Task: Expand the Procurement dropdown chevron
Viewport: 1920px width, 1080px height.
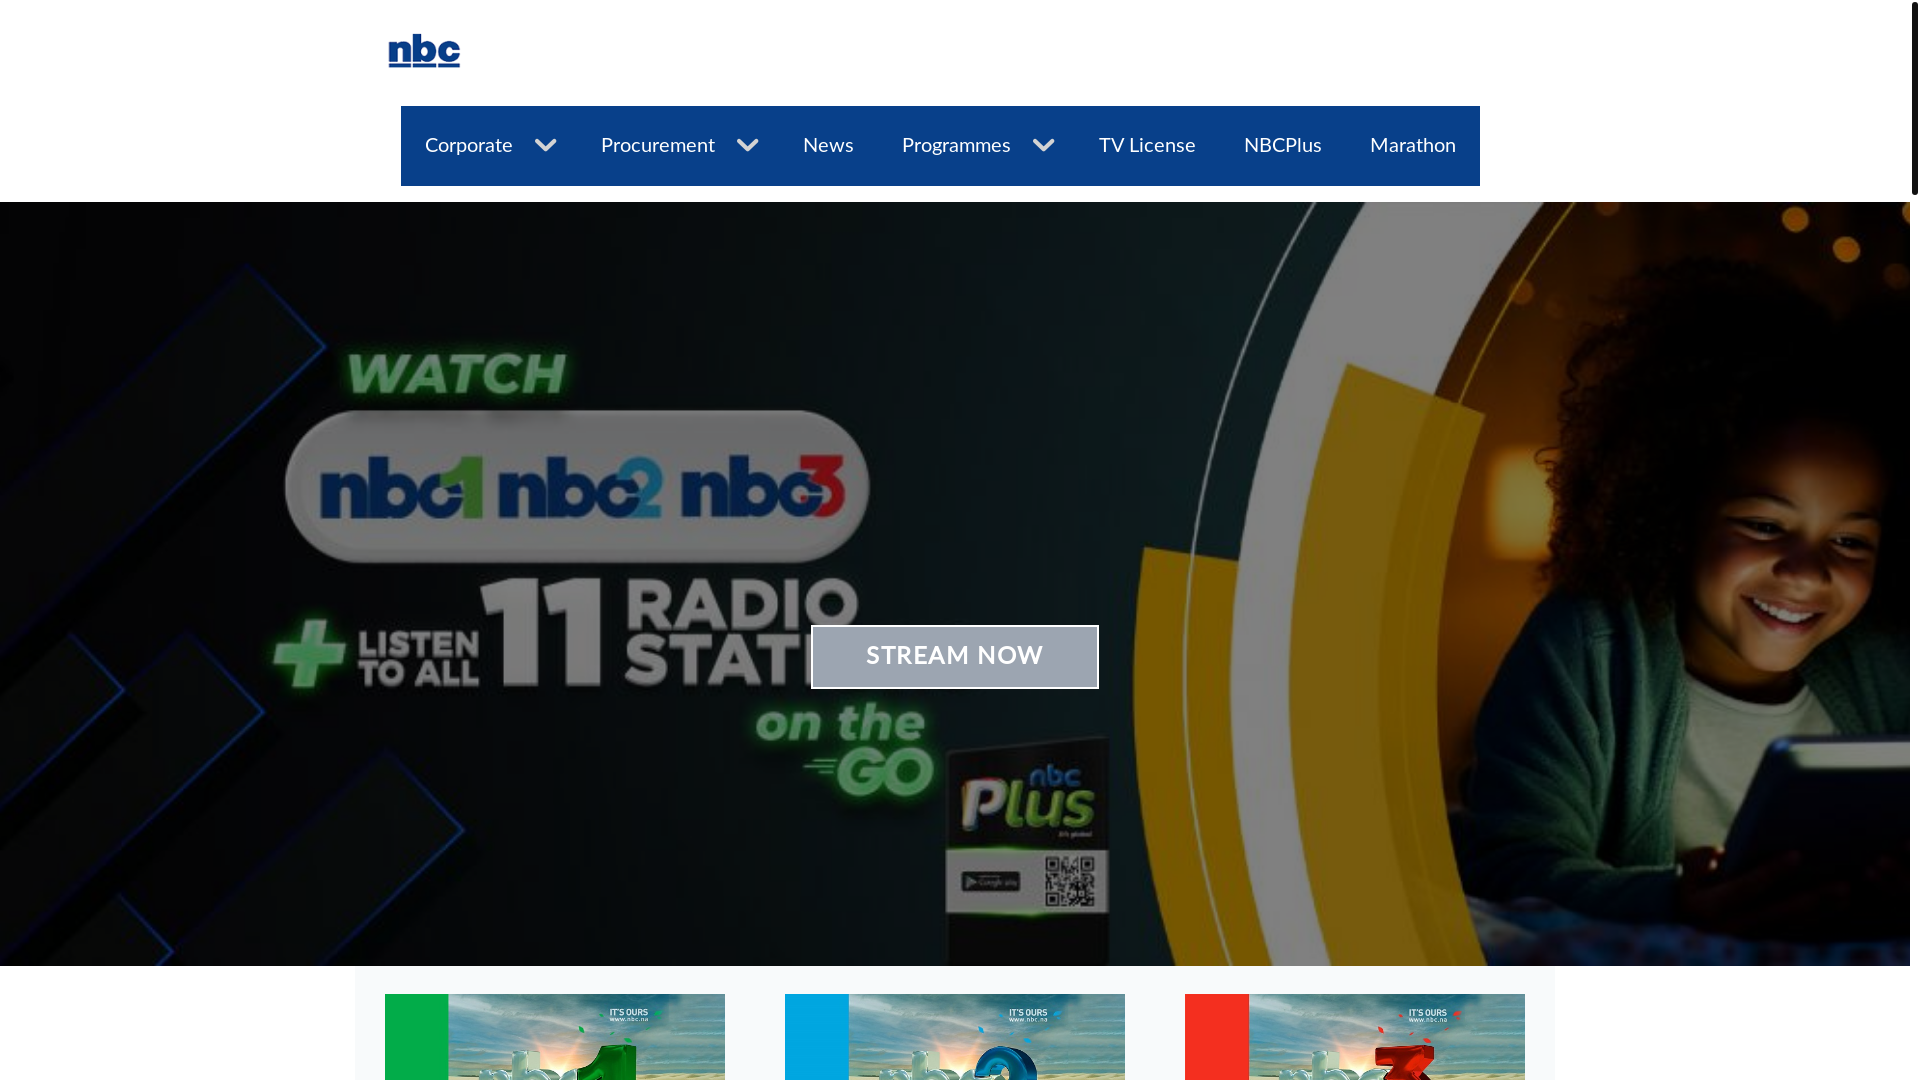Action: pos(747,146)
